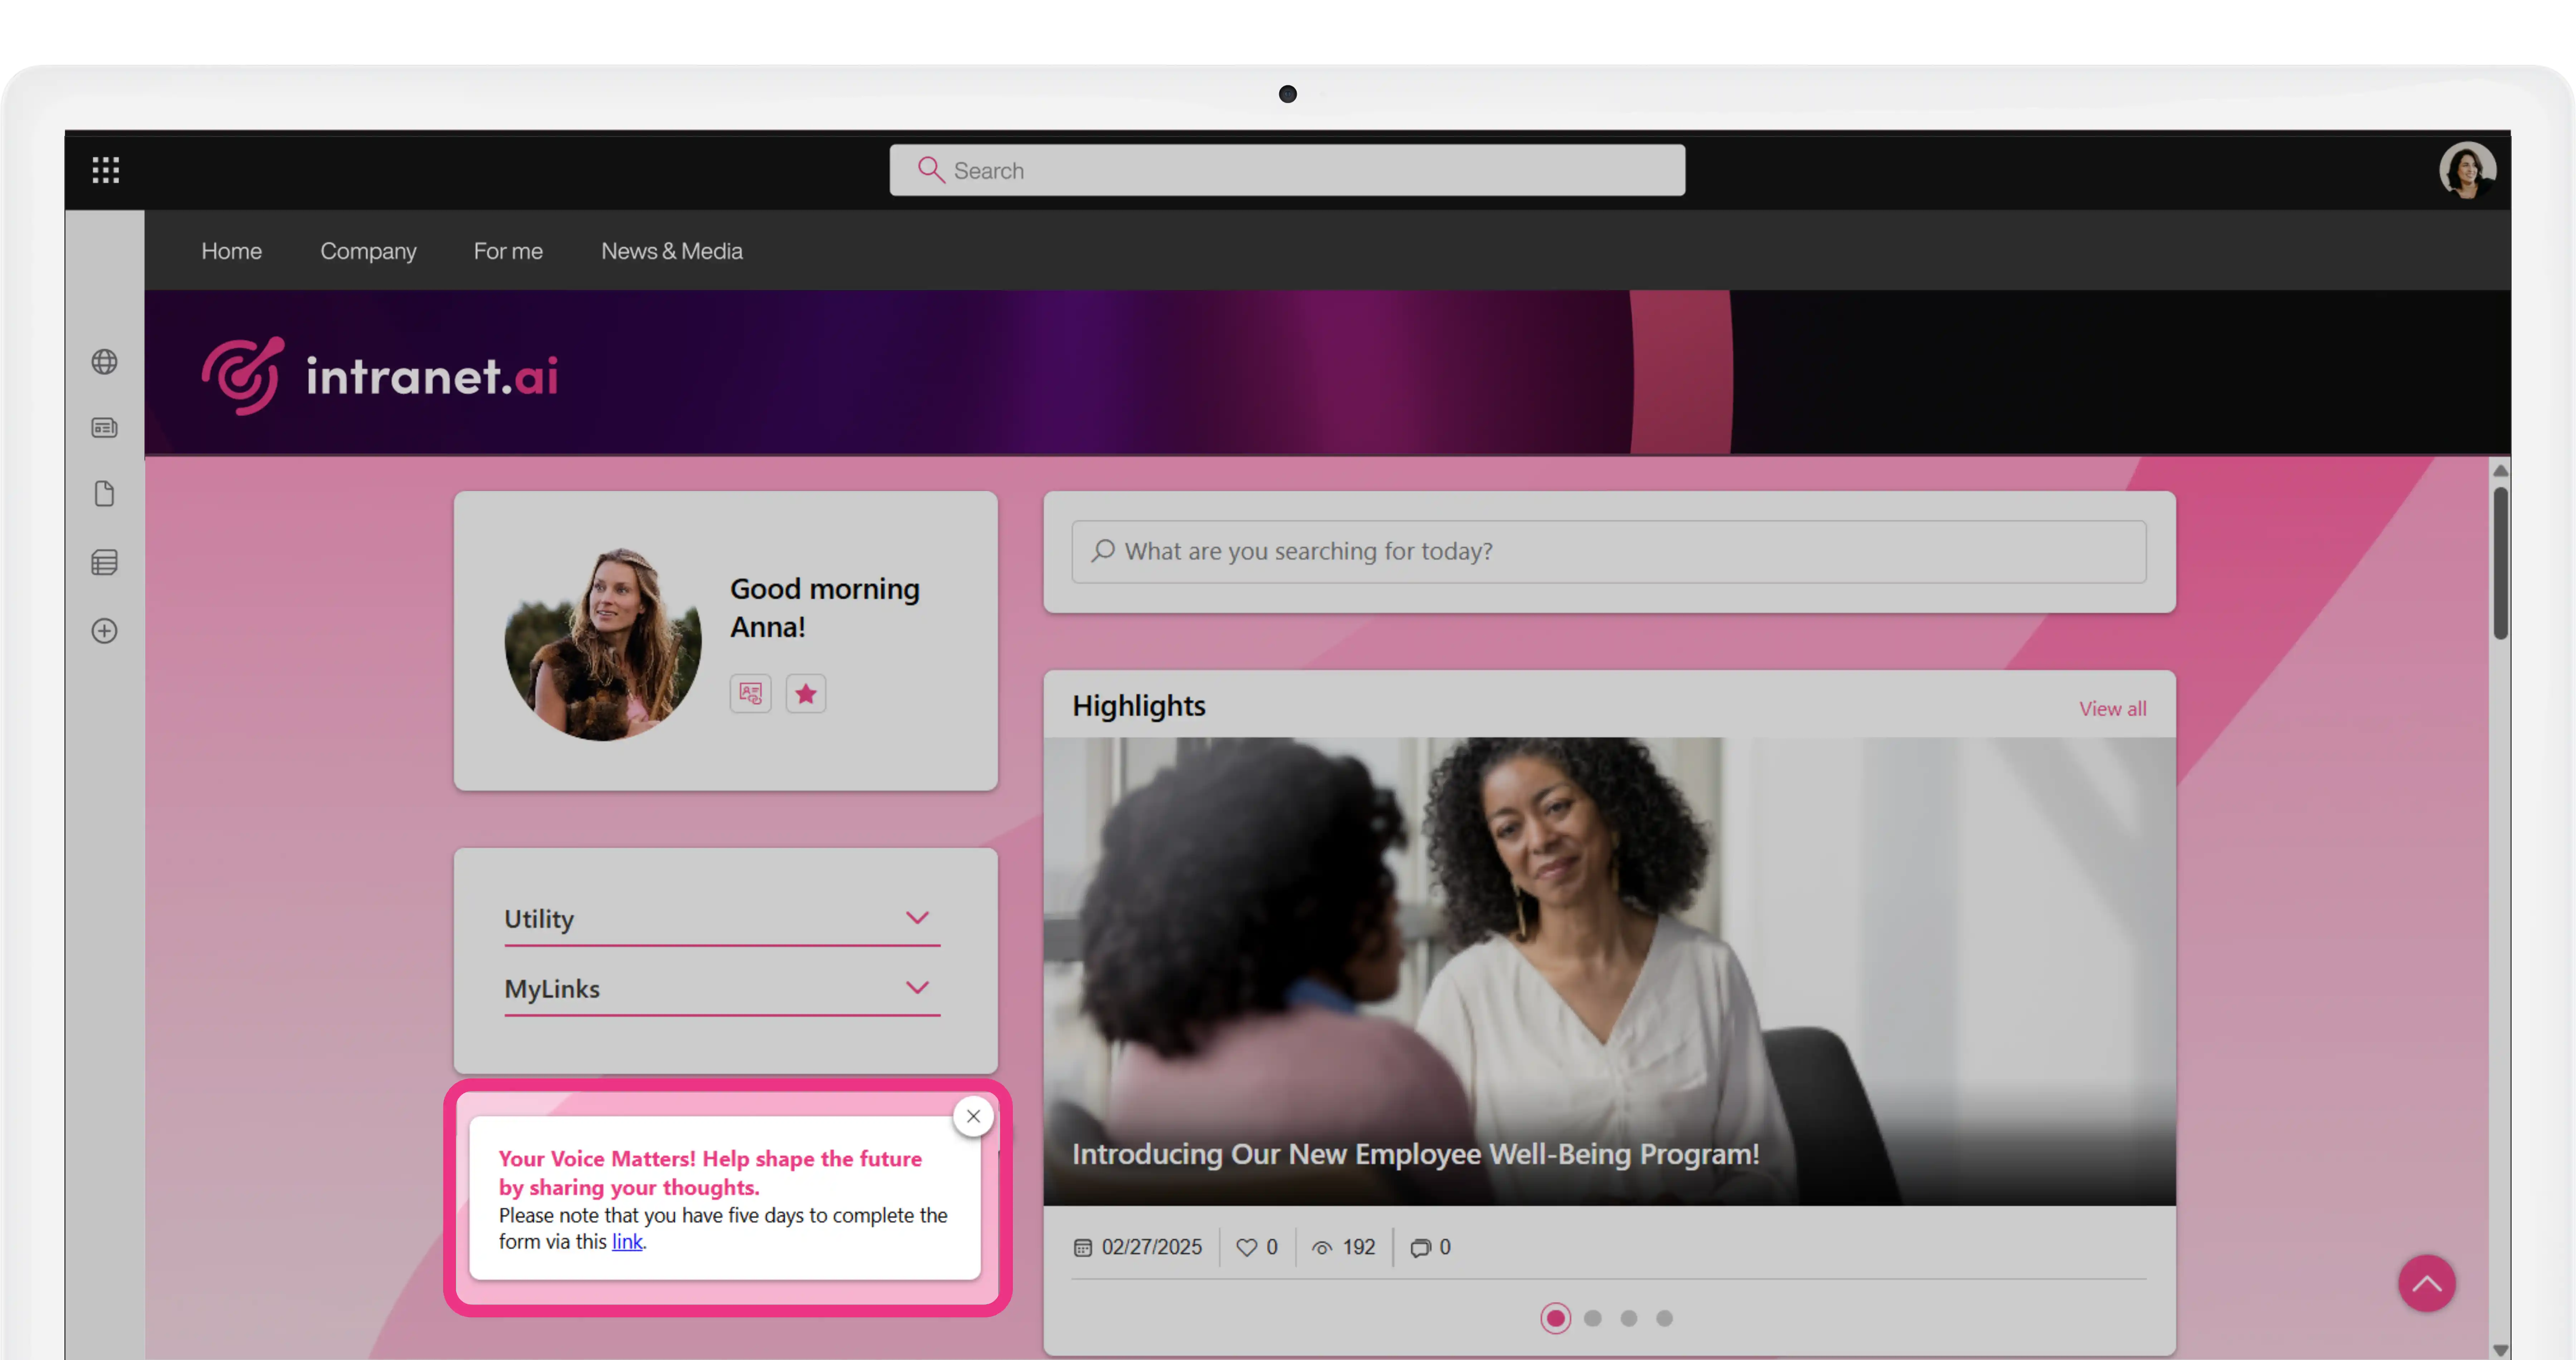This screenshot has height=1360, width=2576.
Task: Open the news icon in left sidebar
Action: 105,428
